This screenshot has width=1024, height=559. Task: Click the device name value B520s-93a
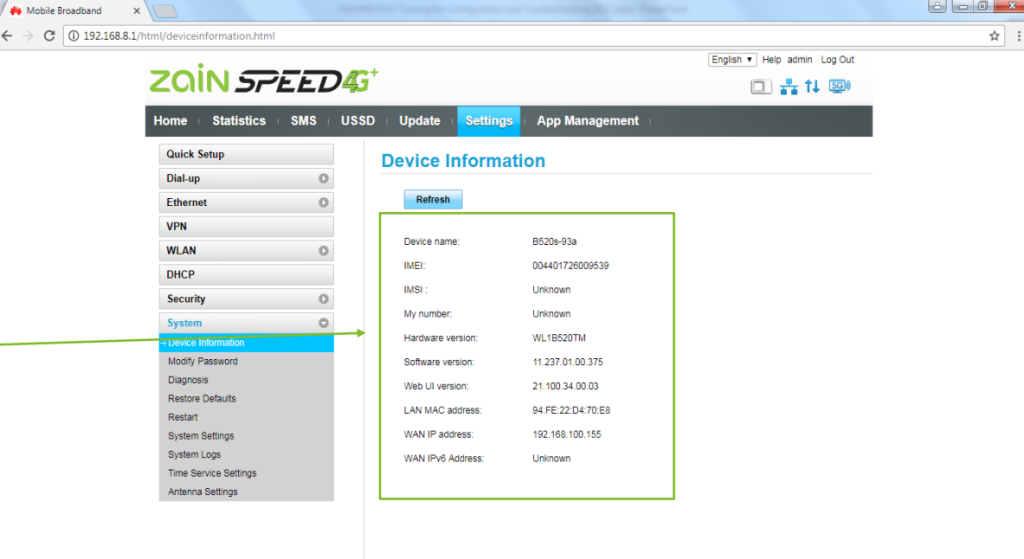point(554,242)
